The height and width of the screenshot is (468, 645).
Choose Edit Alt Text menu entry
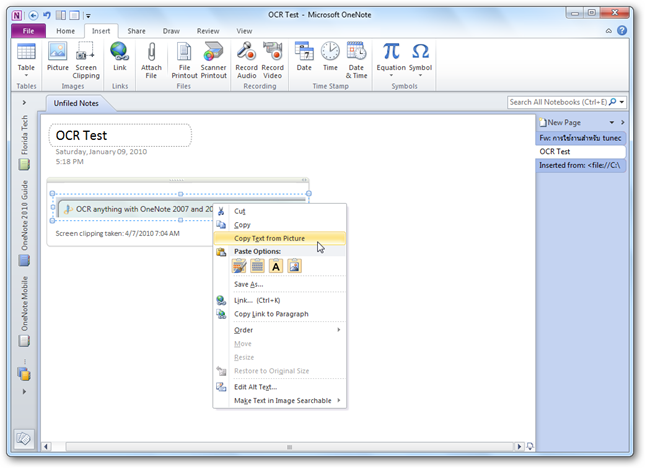tap(279, 387)
